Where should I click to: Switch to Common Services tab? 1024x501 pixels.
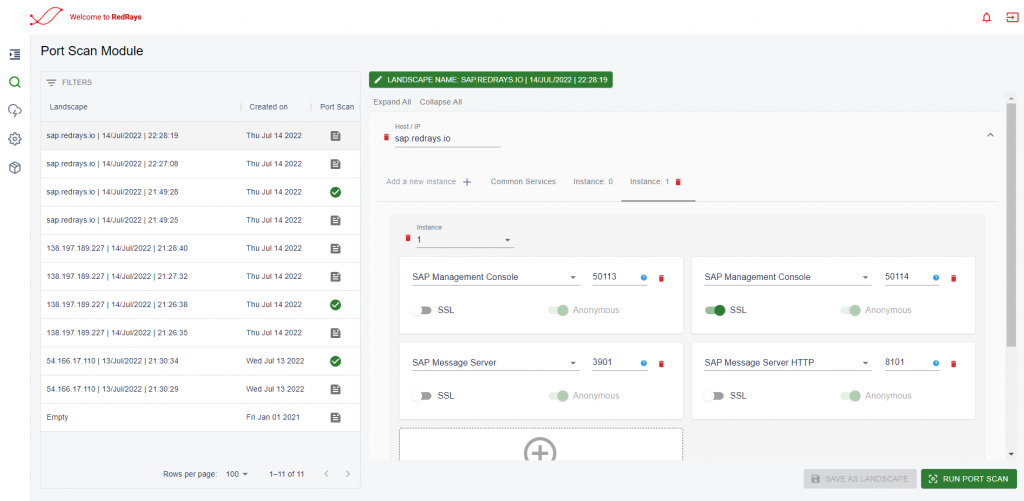523,182
